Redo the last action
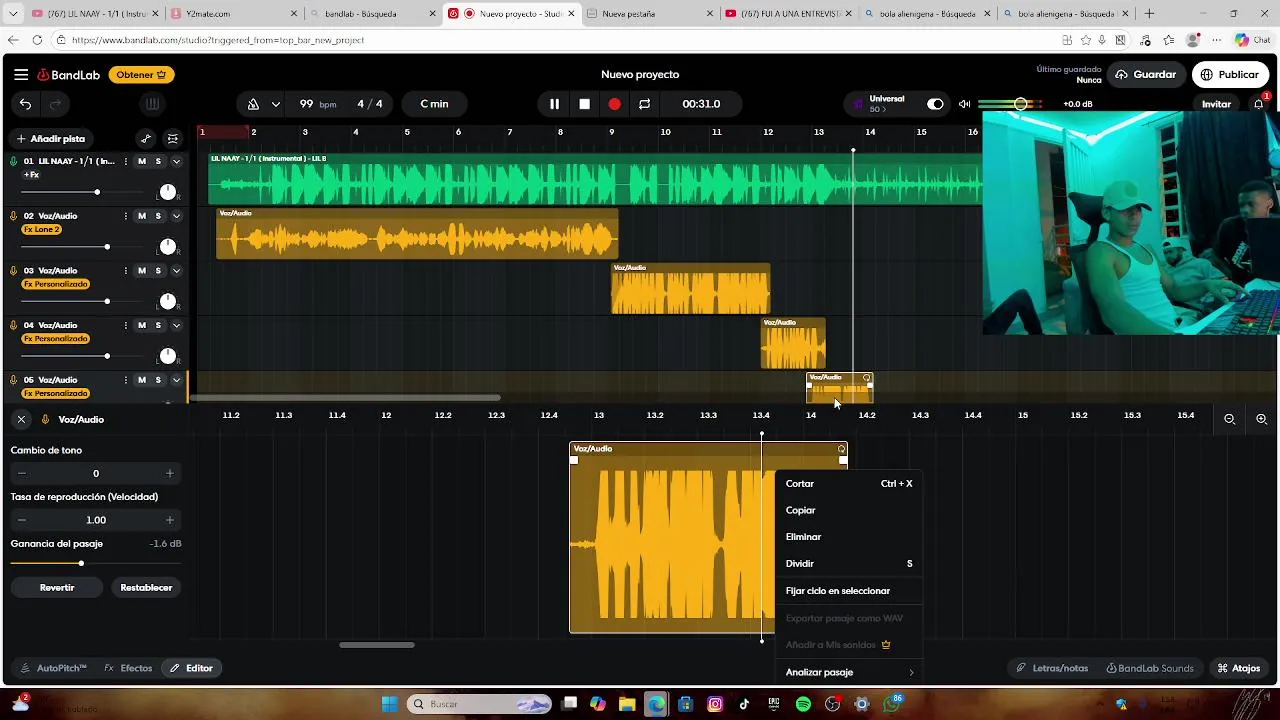This screenshot has width=1280, height=720. coord(56,104)
